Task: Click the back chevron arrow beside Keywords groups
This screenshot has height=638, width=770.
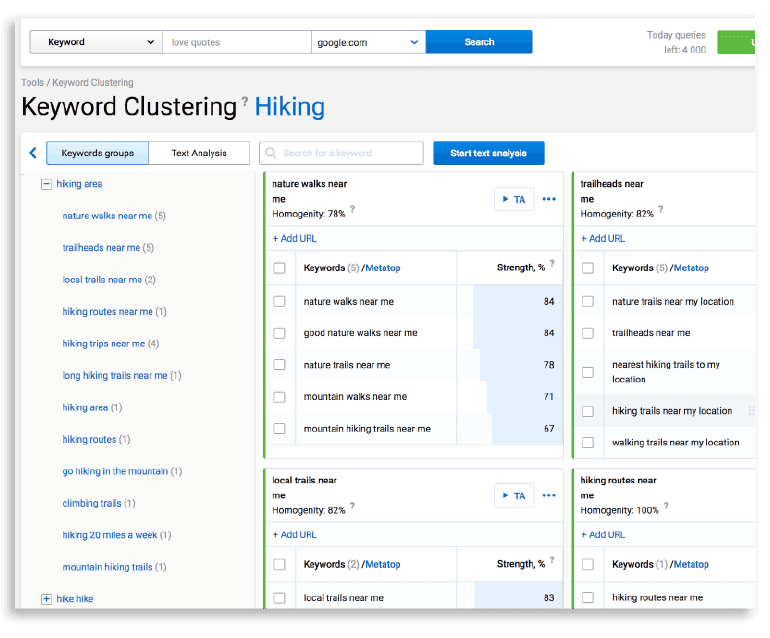Action: pyautogui.click(x=33, y=153)
